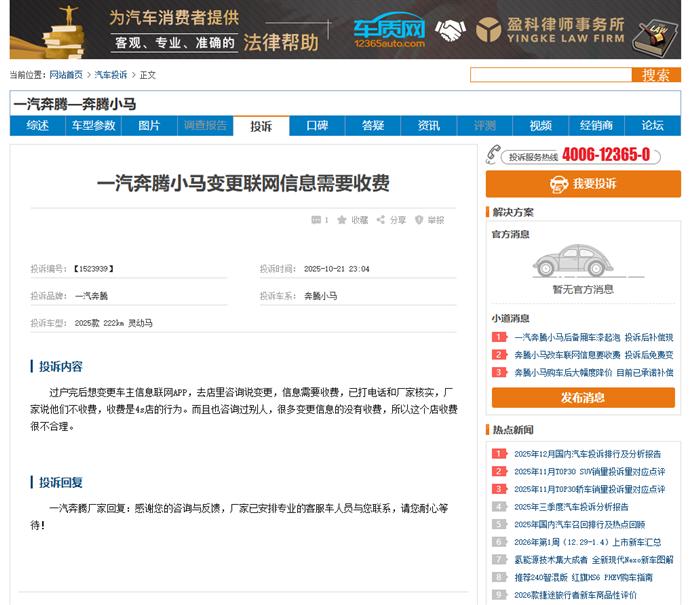Select the 论坛 tab
Viewport: 700px width, 605px height.
coord(653,126)
